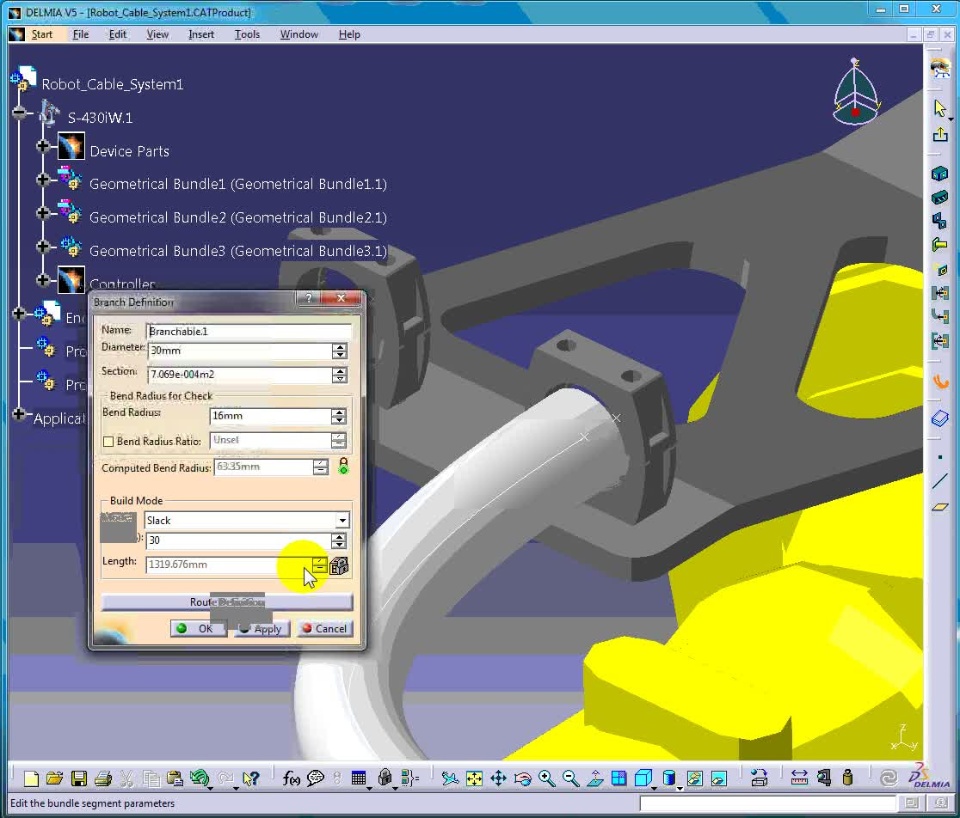Click the Paste clipboard icon
Screen dimensions: 960x818
tap(174, 778)
